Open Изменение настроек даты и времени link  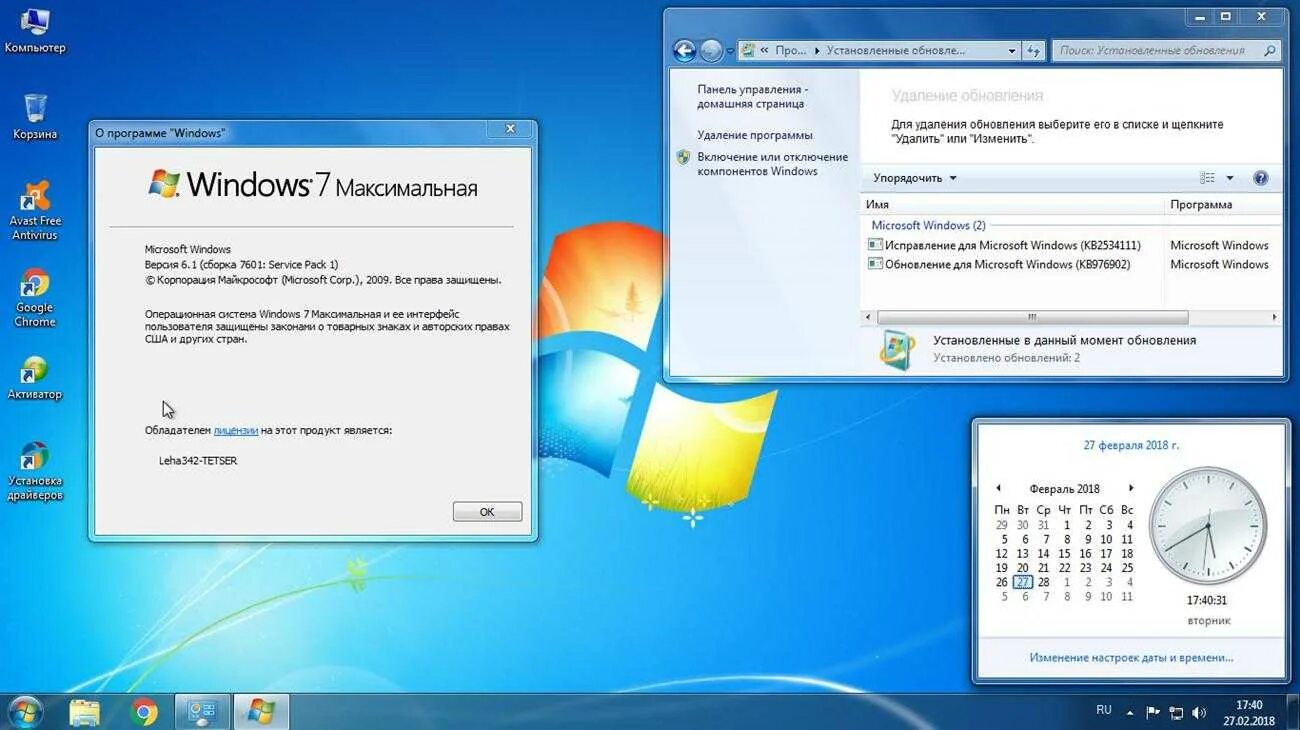[x=1131, y=657]
